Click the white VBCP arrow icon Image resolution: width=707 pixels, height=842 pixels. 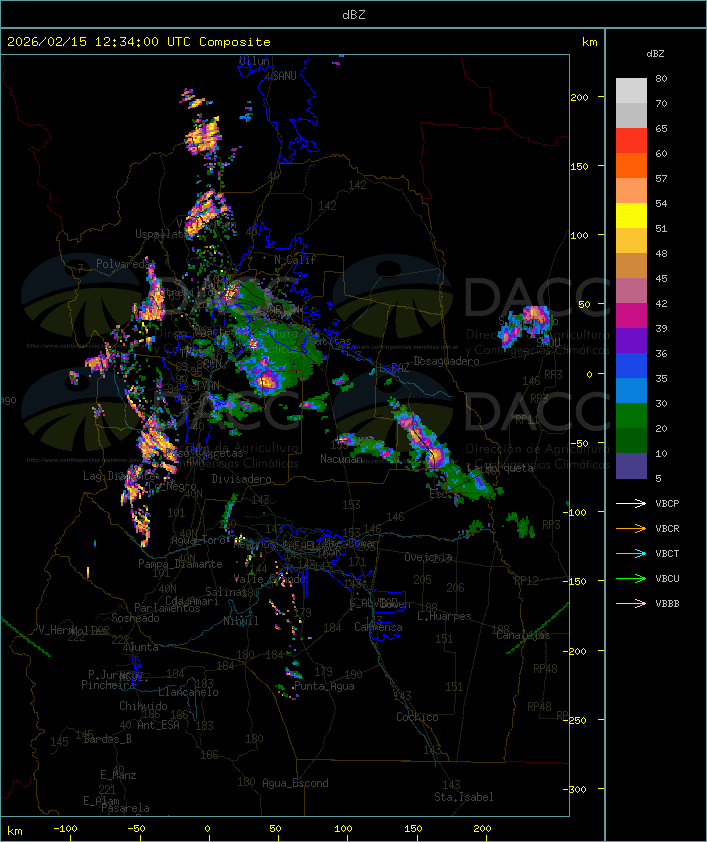click(x=631, y=504)
